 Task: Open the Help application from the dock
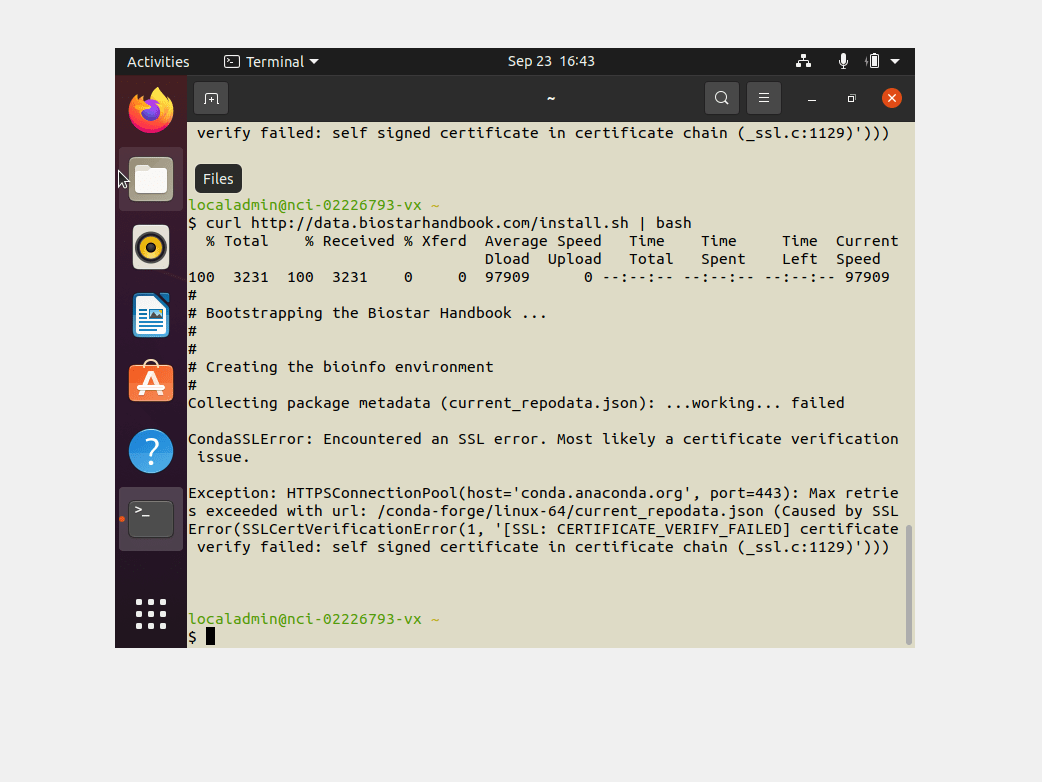click(151, 450)
